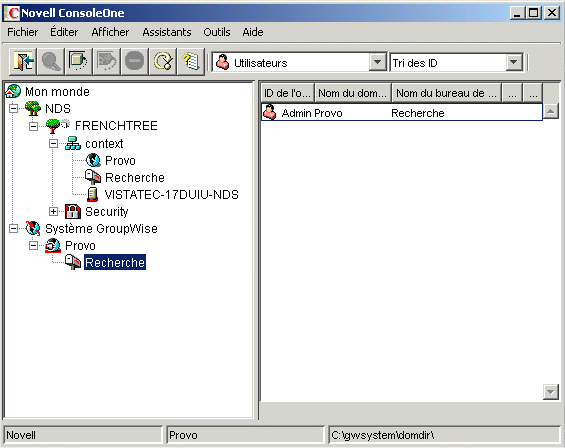
Task: Open the Assistants menu
Action: [x=166, y=32]
